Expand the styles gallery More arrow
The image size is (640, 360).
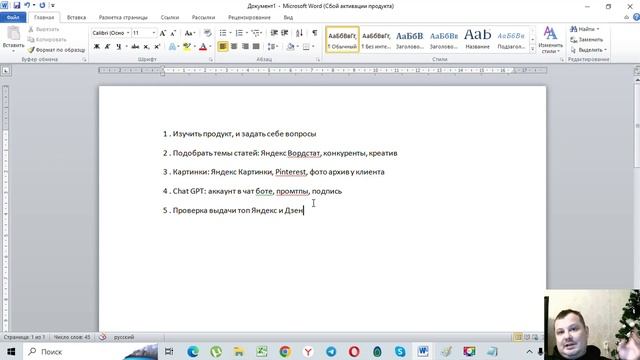click(532, 49)
